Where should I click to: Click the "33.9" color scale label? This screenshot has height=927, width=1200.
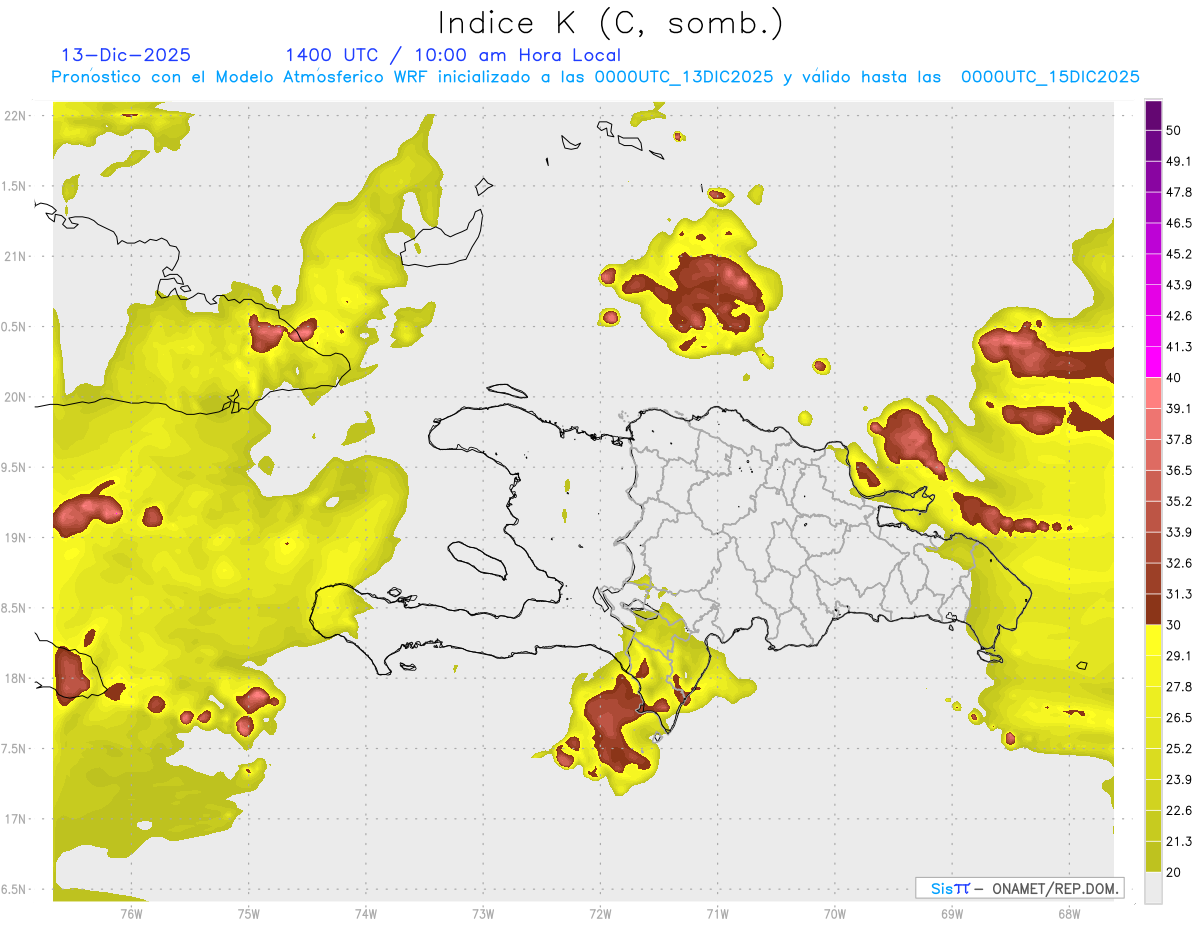pyautogui.click(x=1179, y=532)
